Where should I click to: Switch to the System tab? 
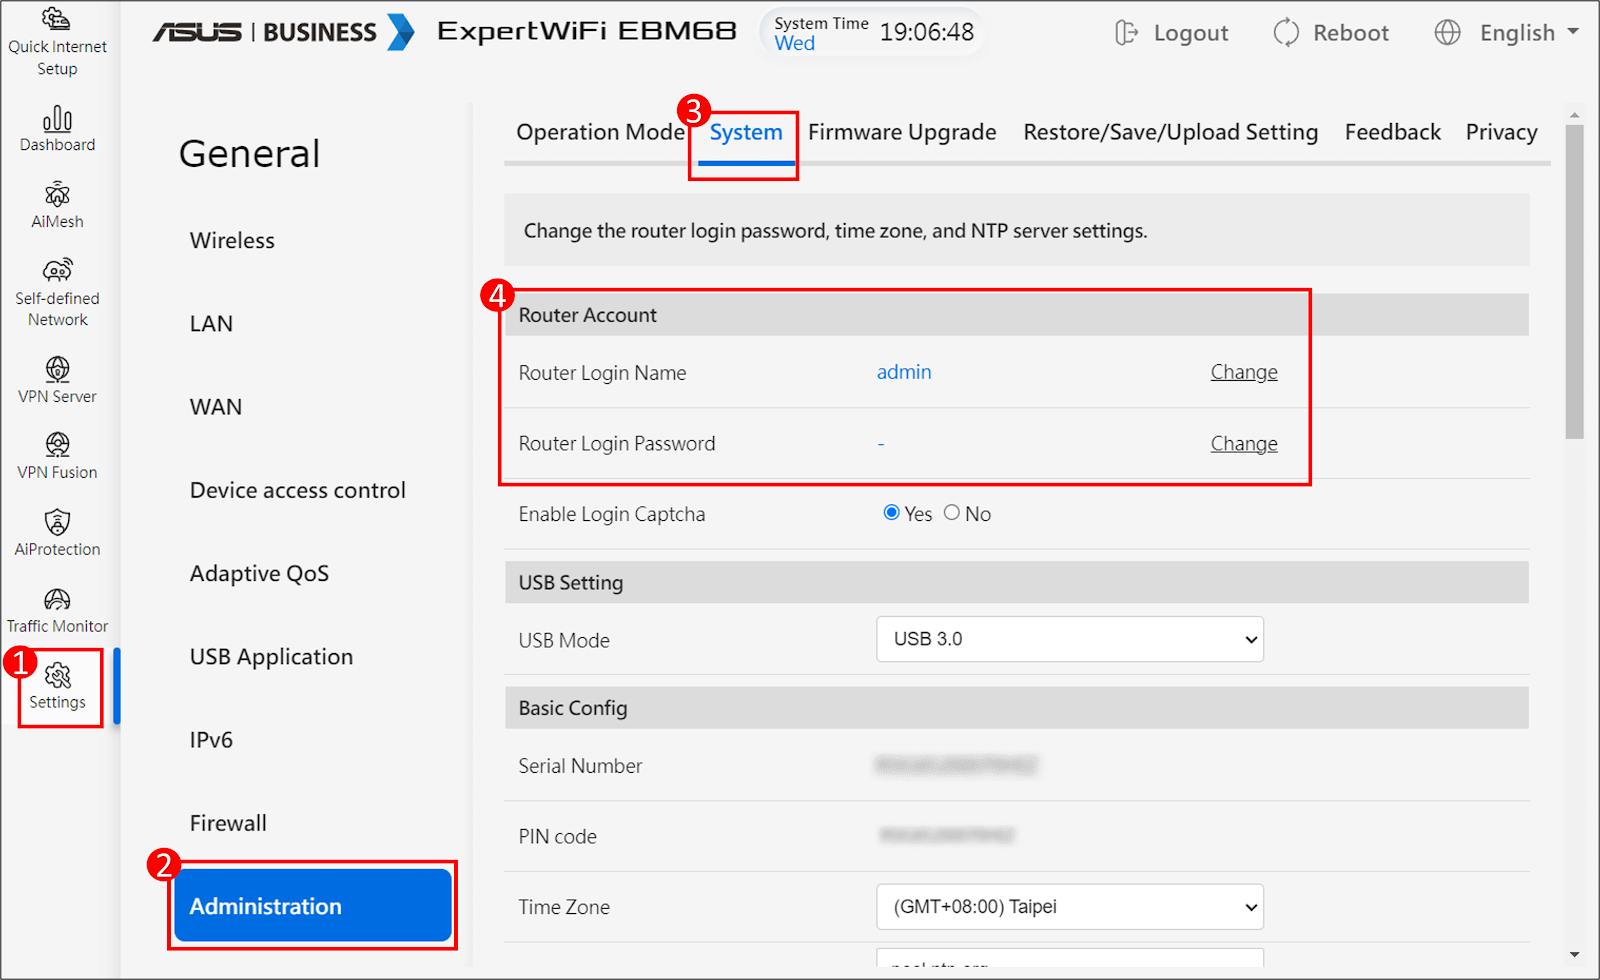tap(746, 132)
